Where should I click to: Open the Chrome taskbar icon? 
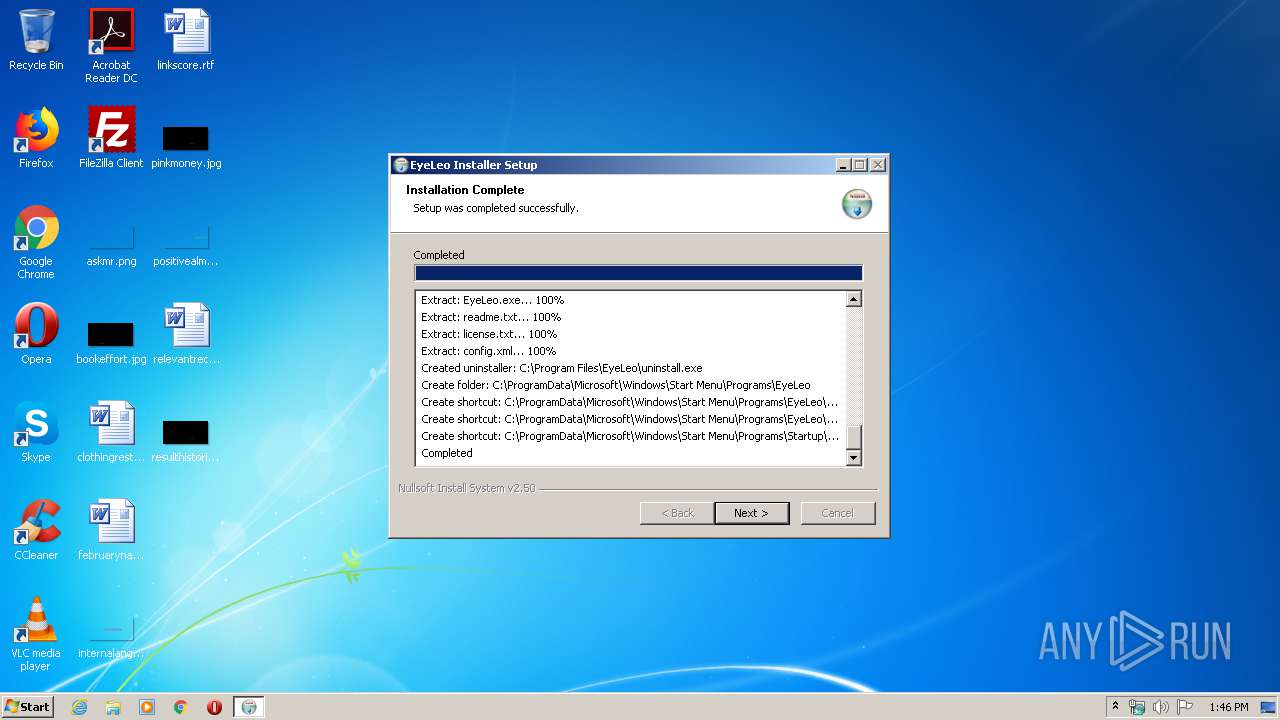pos(181,707)
